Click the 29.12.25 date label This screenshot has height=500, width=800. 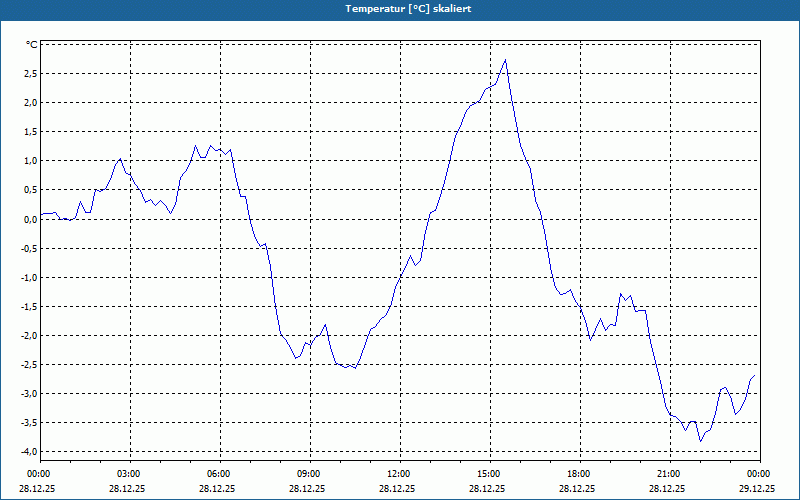757,488
